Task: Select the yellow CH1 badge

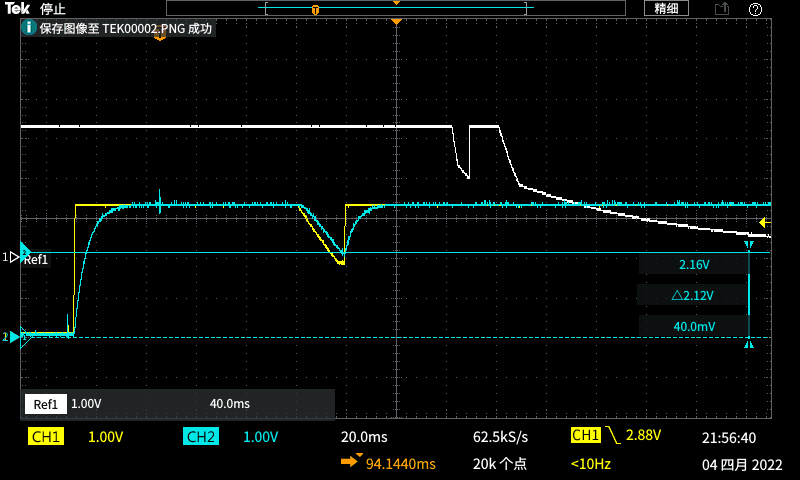Action: 46,437
